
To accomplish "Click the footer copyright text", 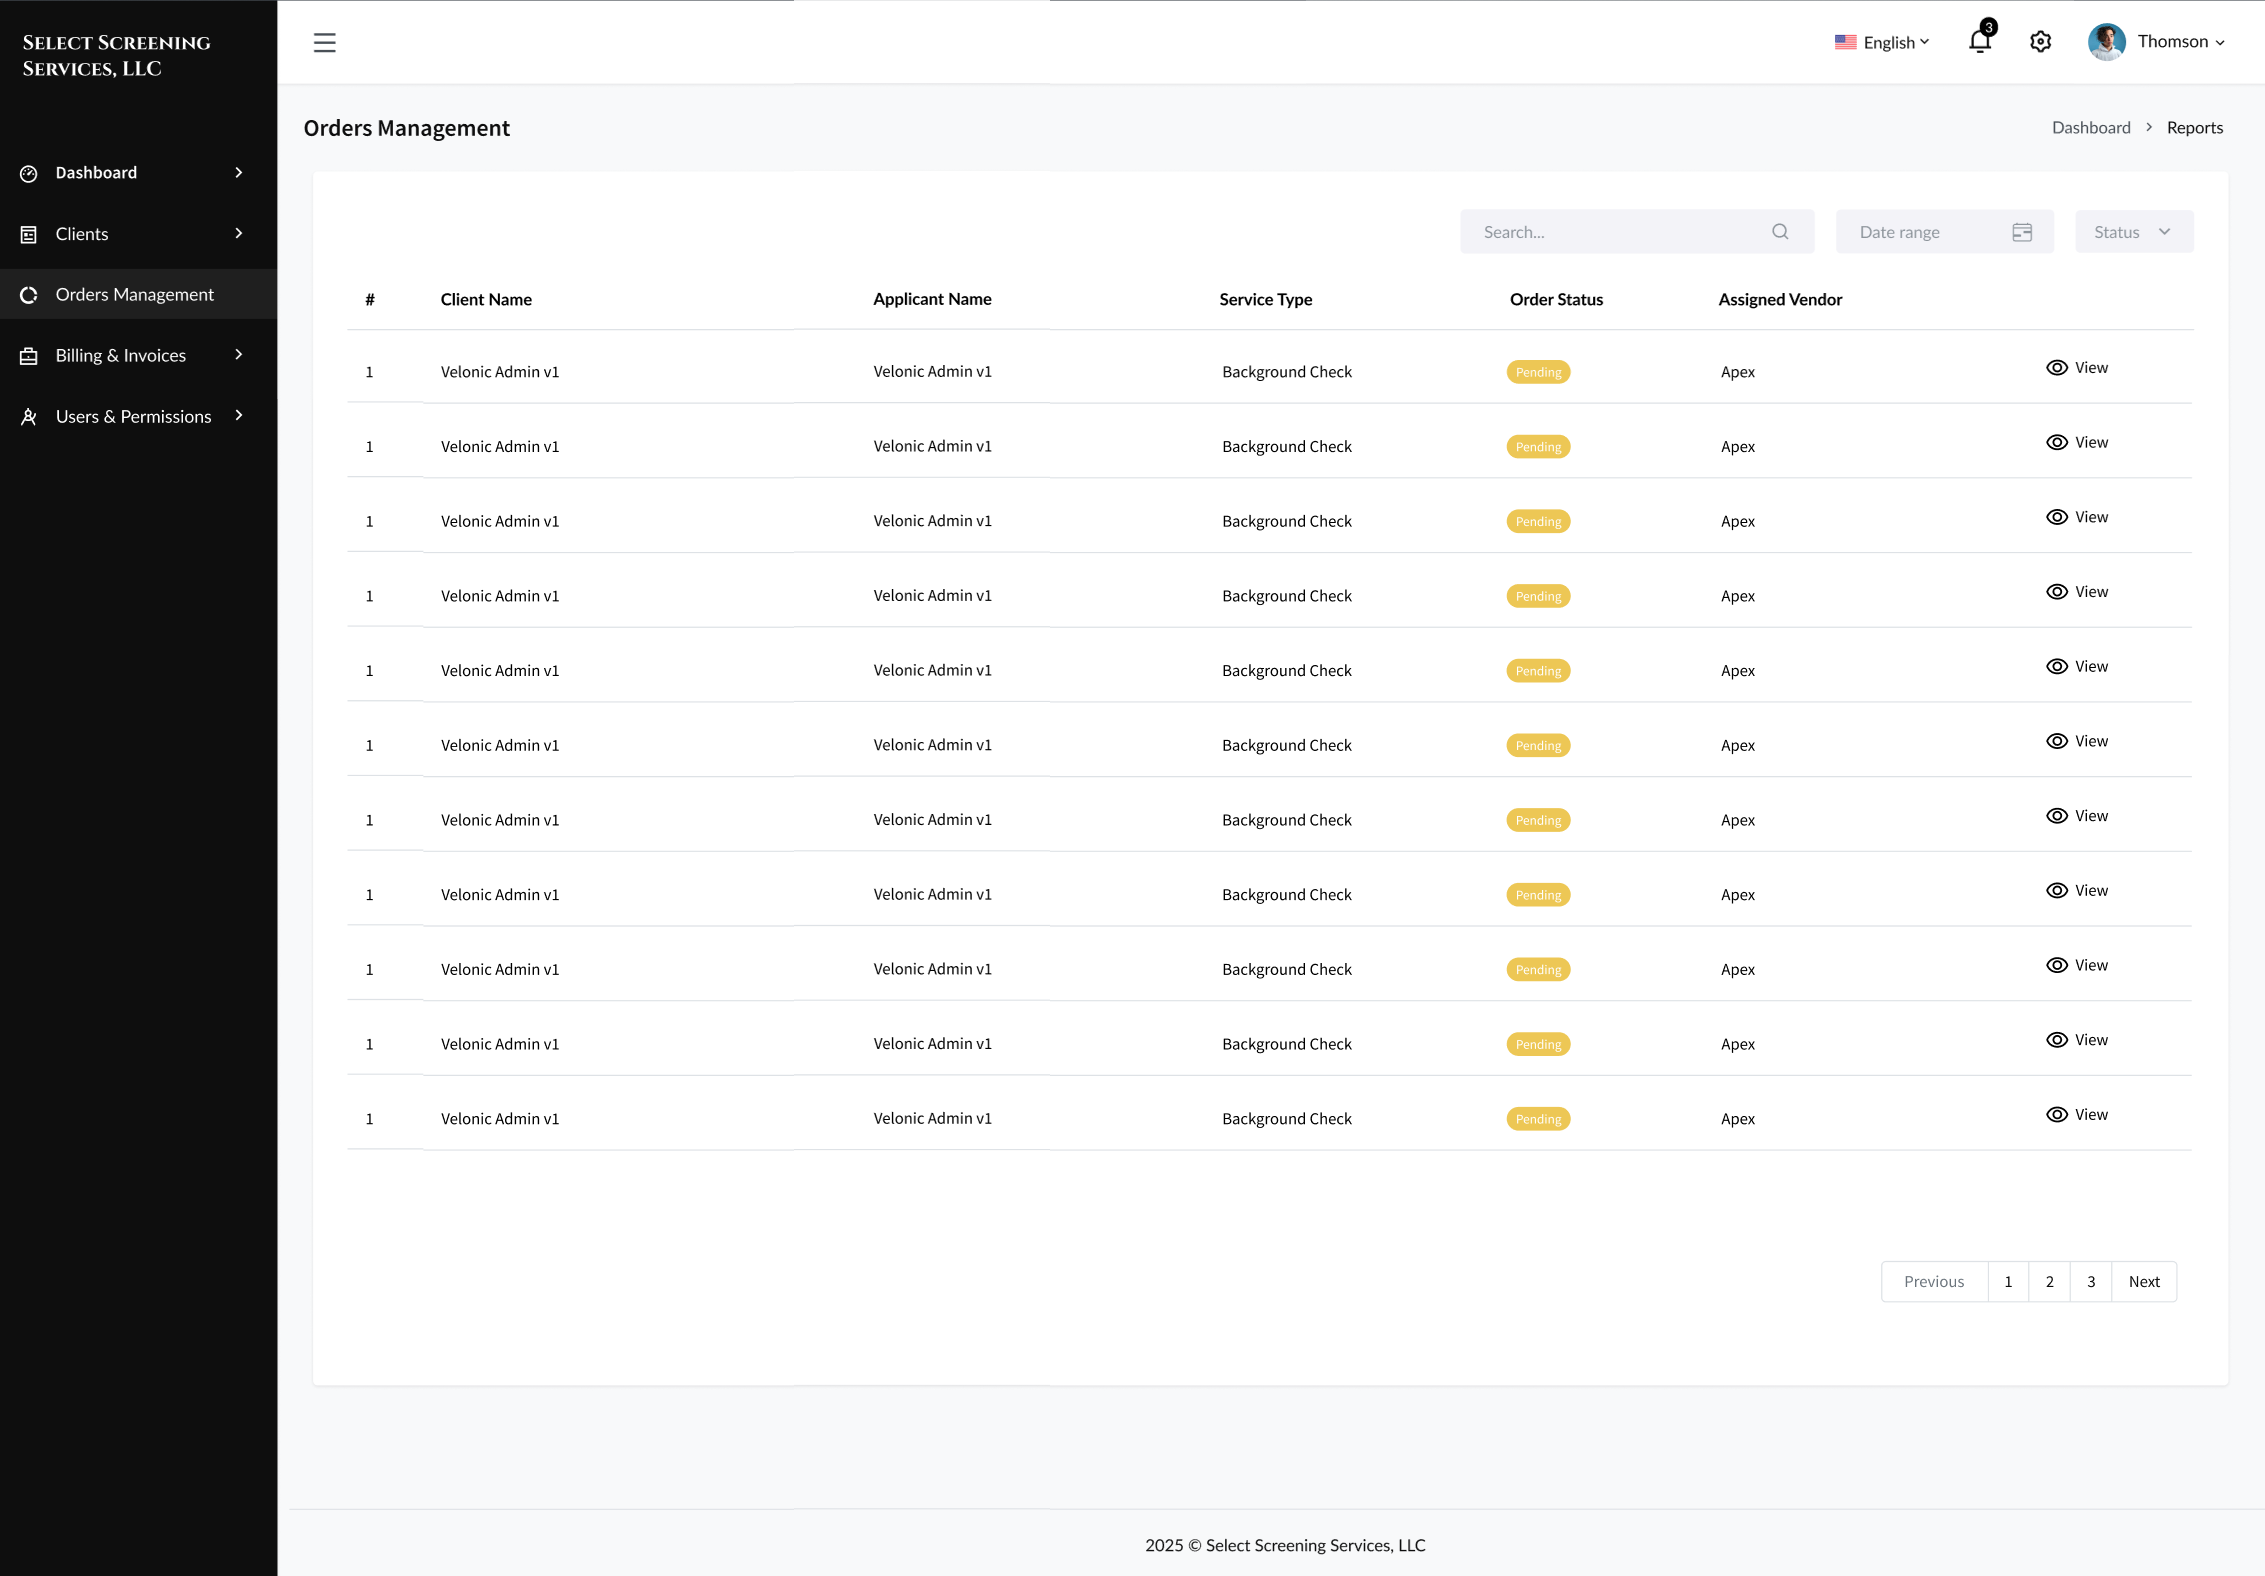I will (x=1285, y=1545).
